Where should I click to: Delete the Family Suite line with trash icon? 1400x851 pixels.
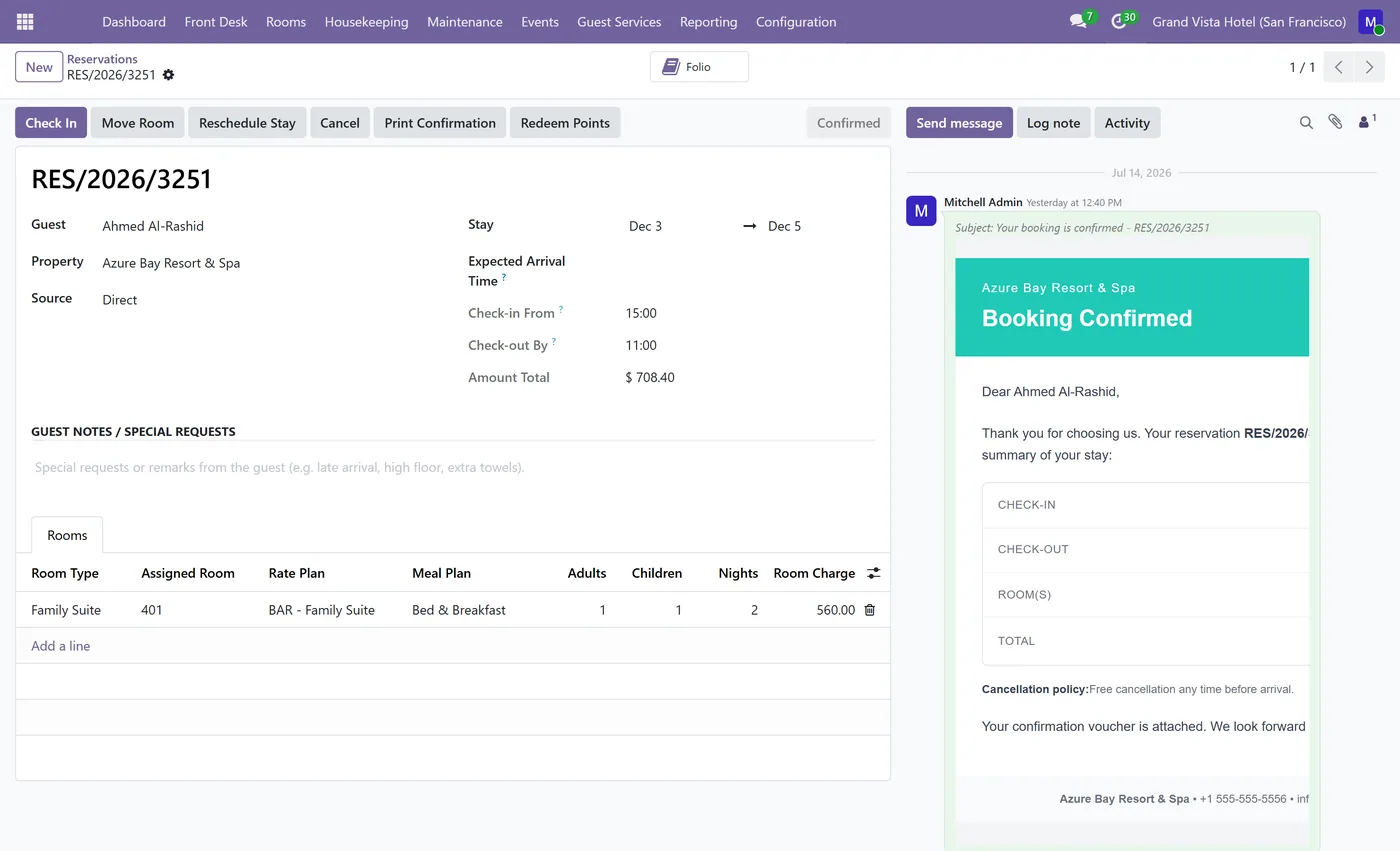click(869, 610)
